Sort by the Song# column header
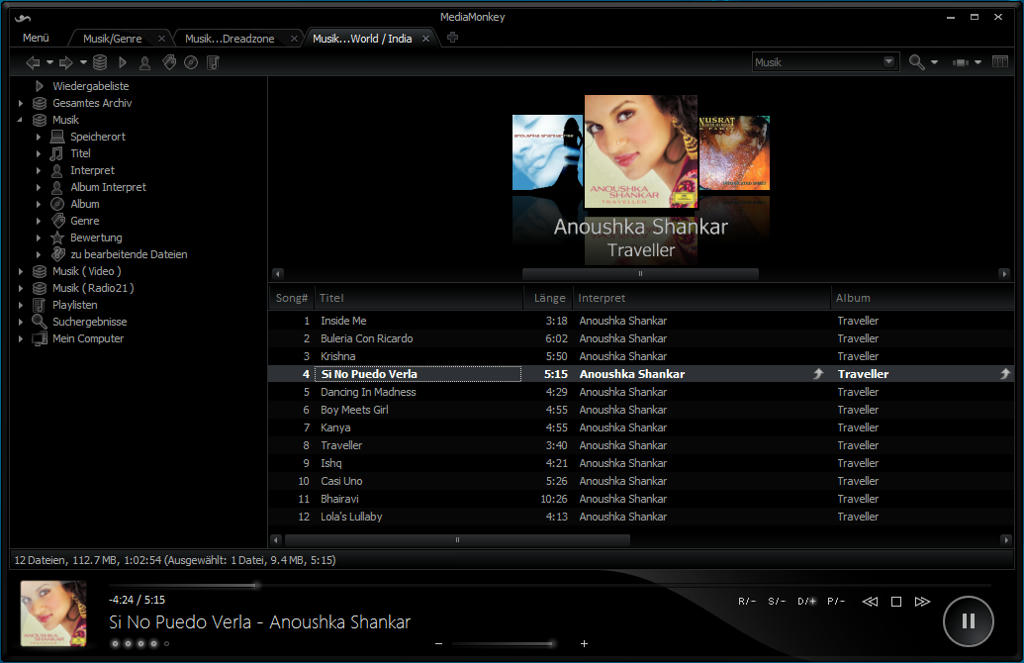Viewport: 1024px width, 663px height. point(291,298)
